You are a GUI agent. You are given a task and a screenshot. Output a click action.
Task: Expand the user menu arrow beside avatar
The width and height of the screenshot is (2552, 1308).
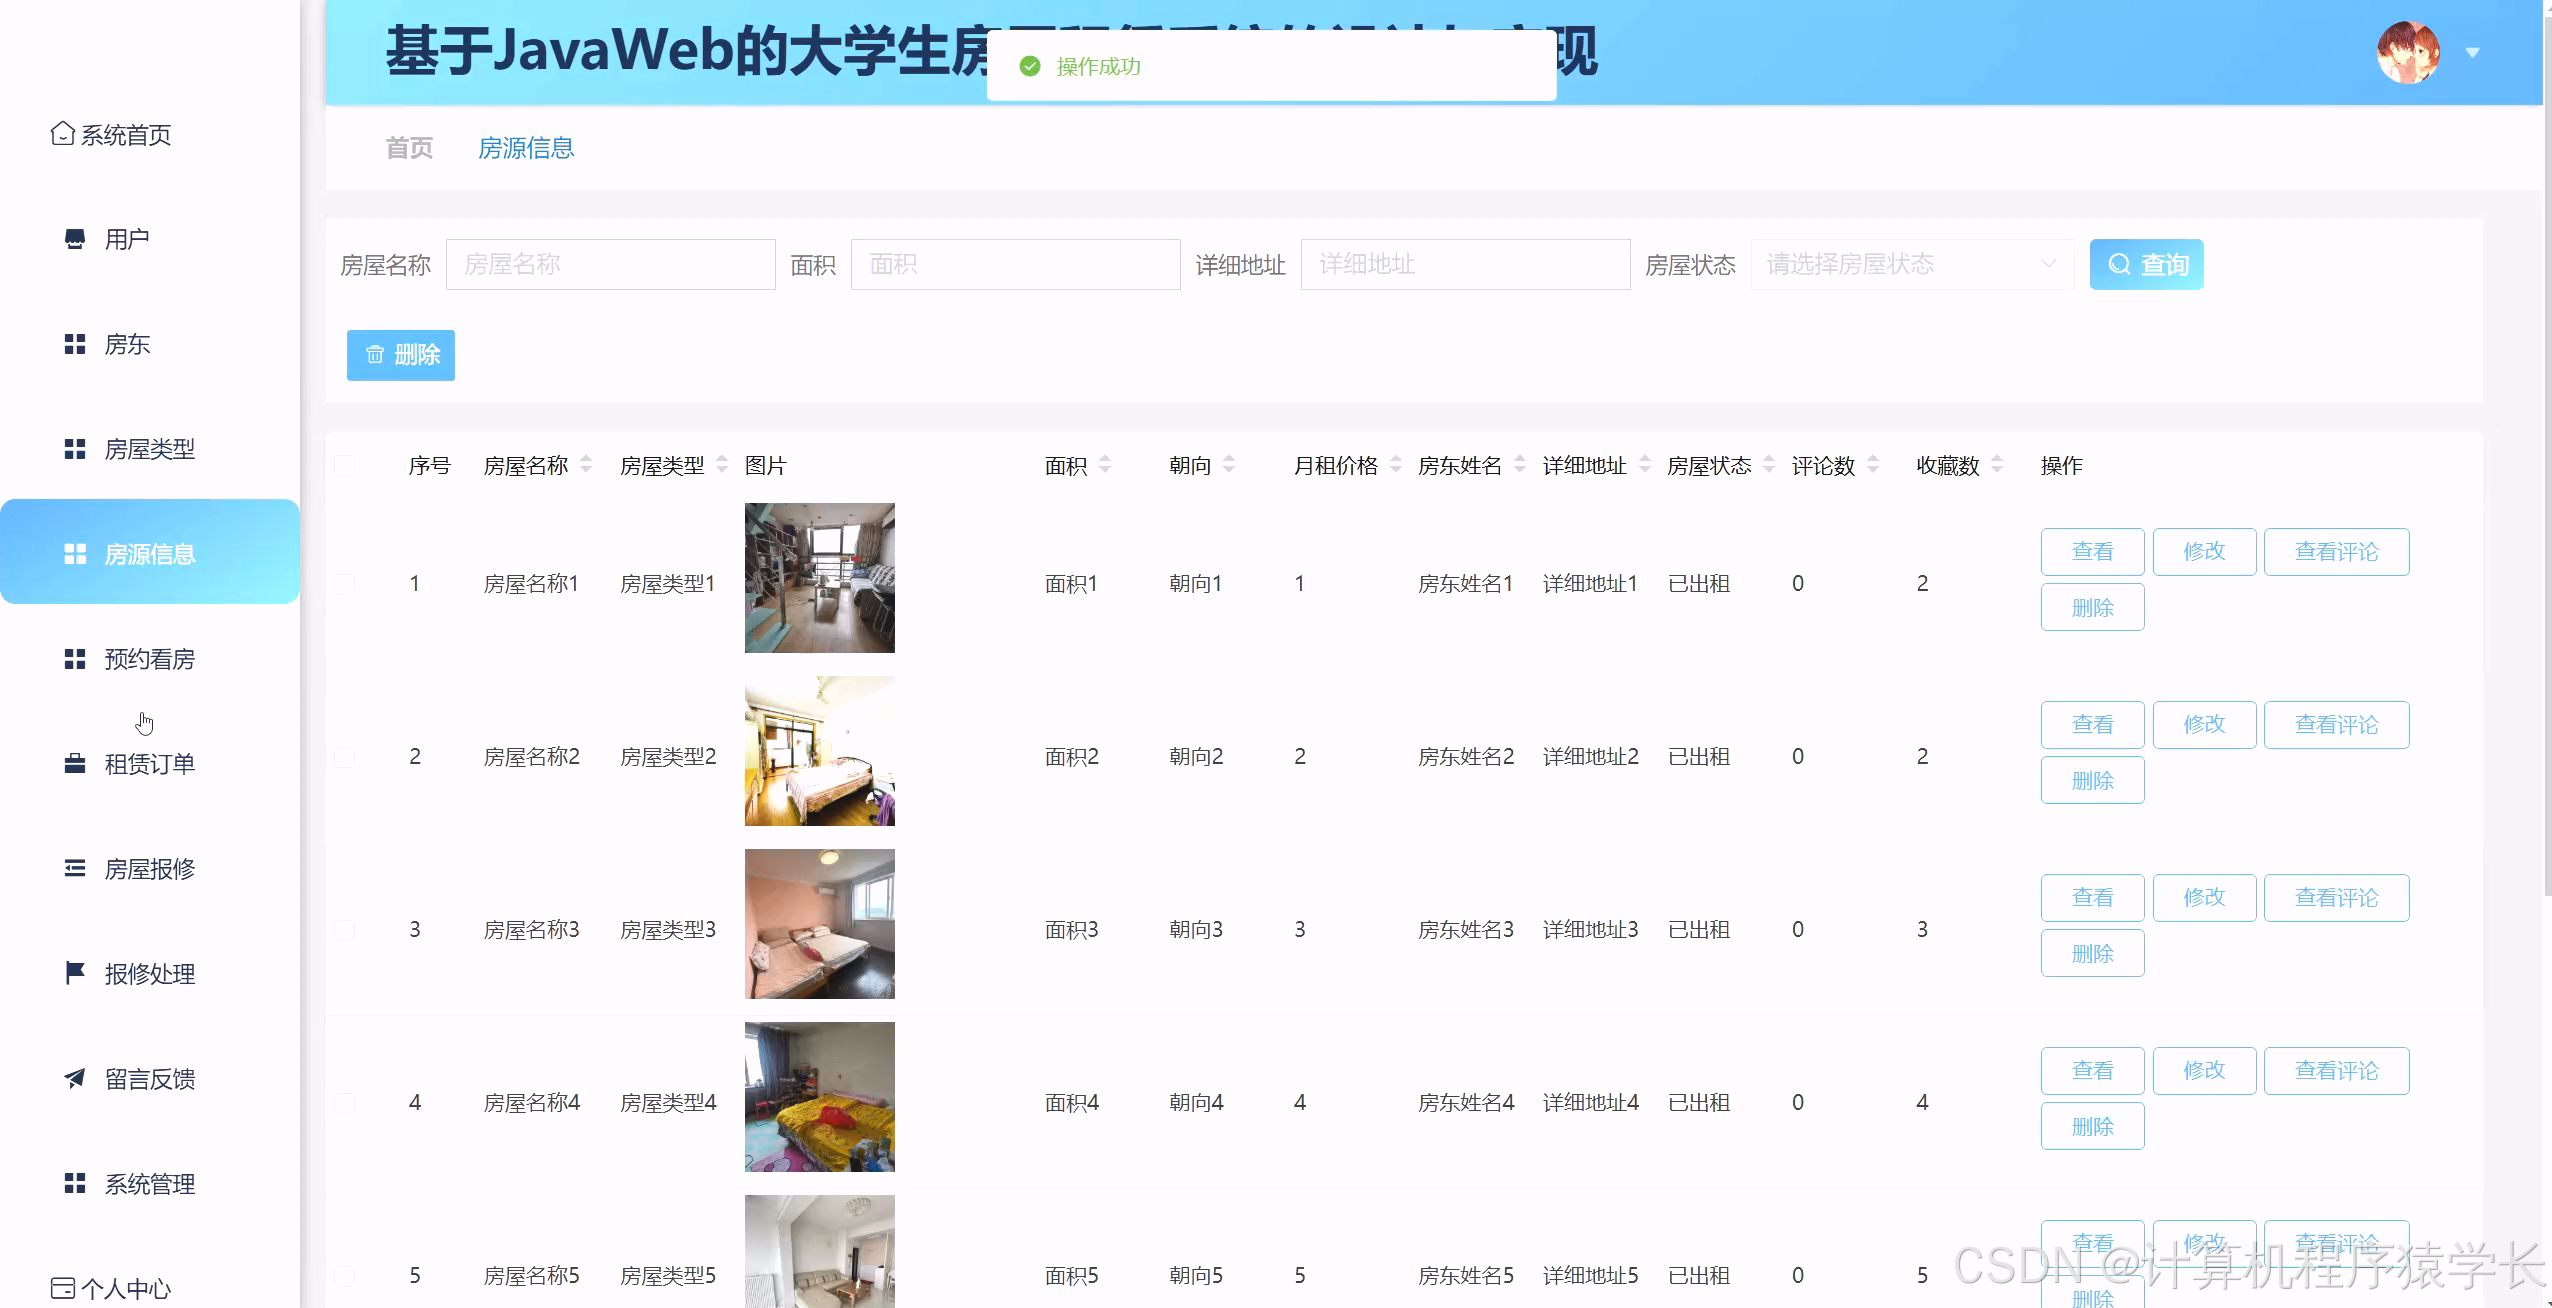click(2473, 53)
